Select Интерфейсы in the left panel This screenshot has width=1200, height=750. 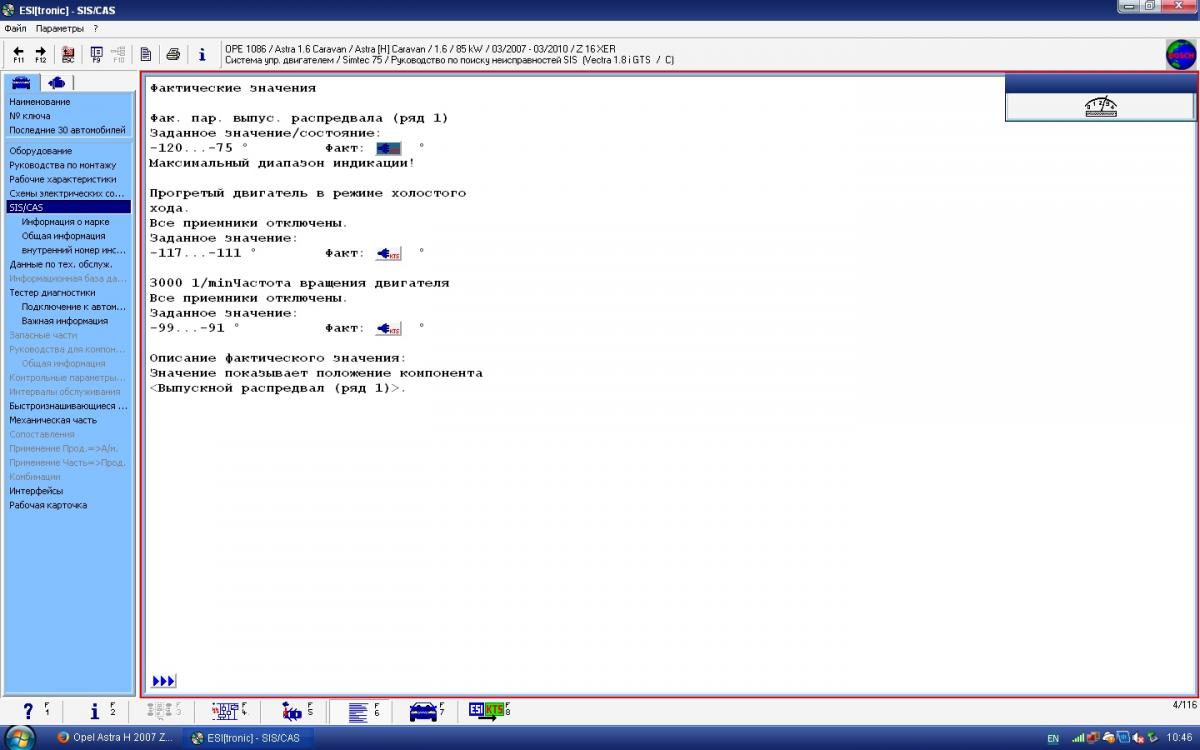36,491
